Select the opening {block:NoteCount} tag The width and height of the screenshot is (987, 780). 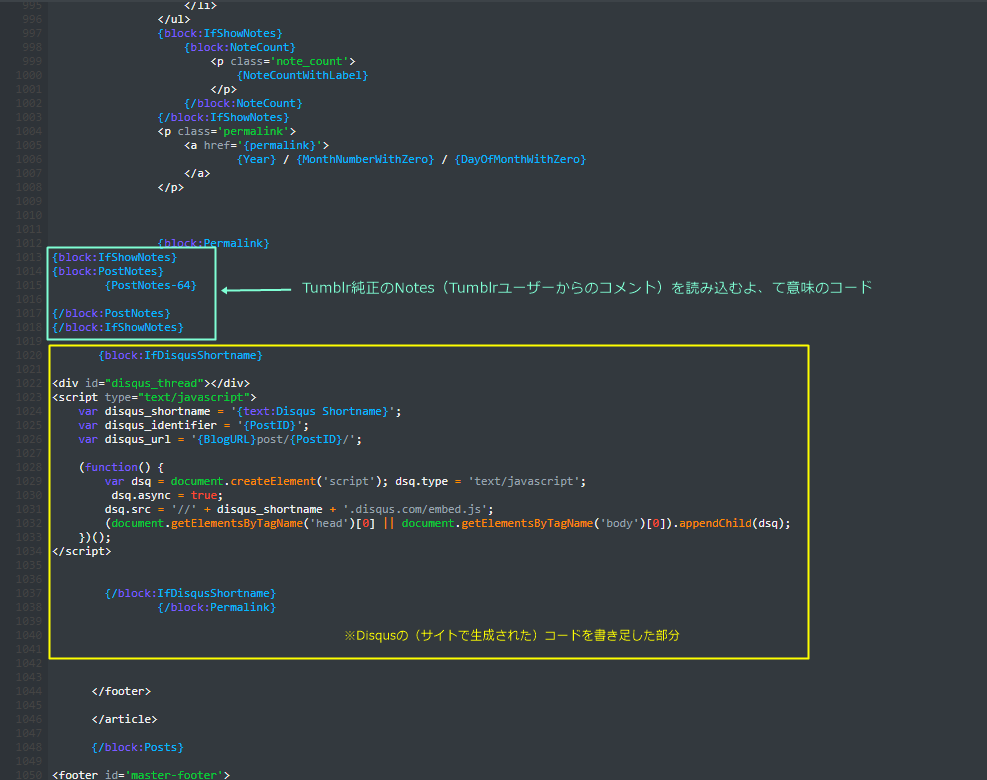click(240, 47)
